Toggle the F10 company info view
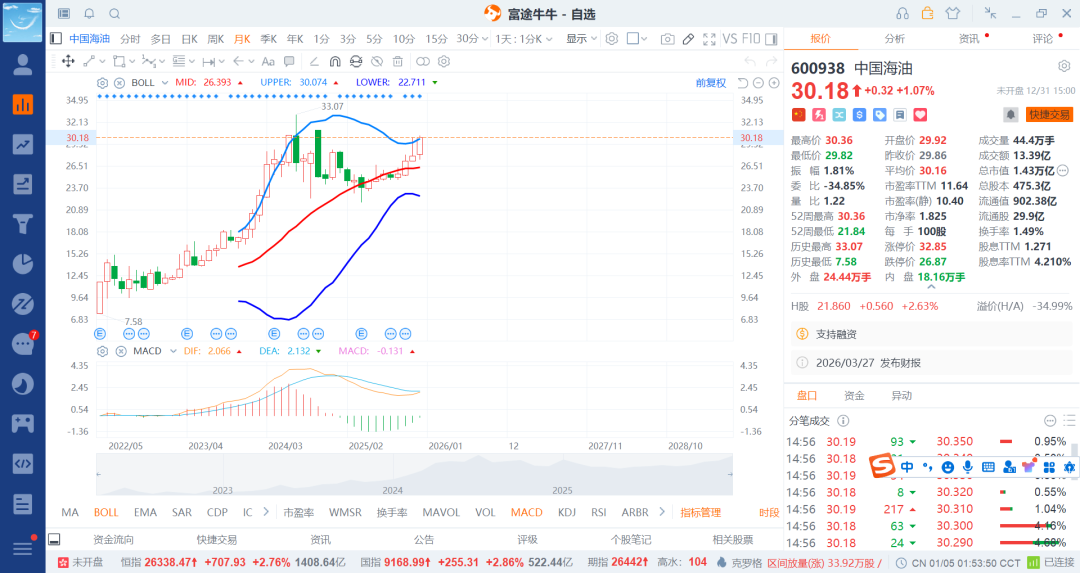The image size is (1080, 573). coord(751,39)
